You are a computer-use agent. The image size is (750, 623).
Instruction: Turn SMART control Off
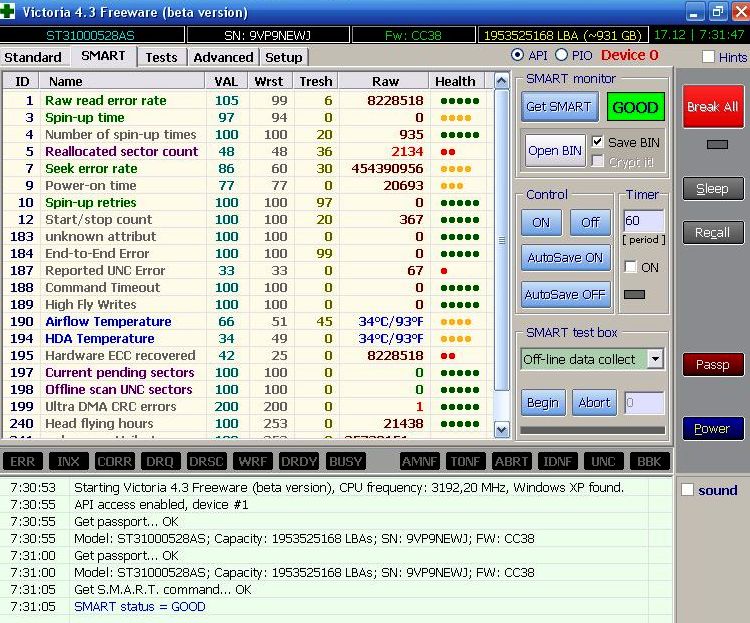(x=590, y=222)
